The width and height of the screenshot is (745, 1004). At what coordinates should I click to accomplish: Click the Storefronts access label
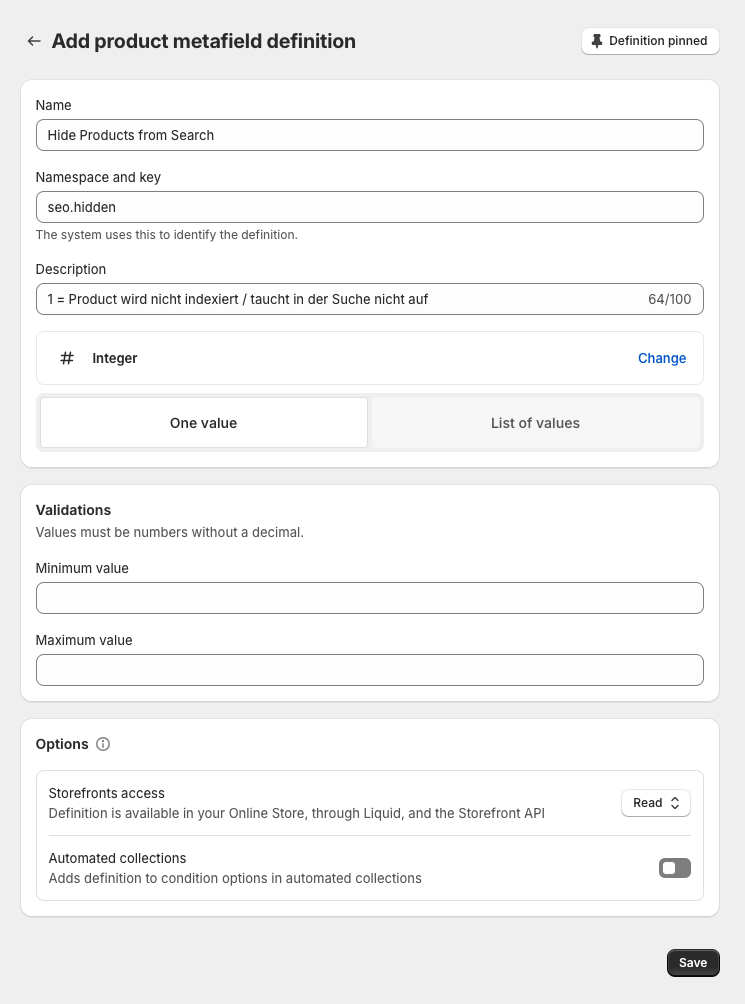[x=107, y=793]
